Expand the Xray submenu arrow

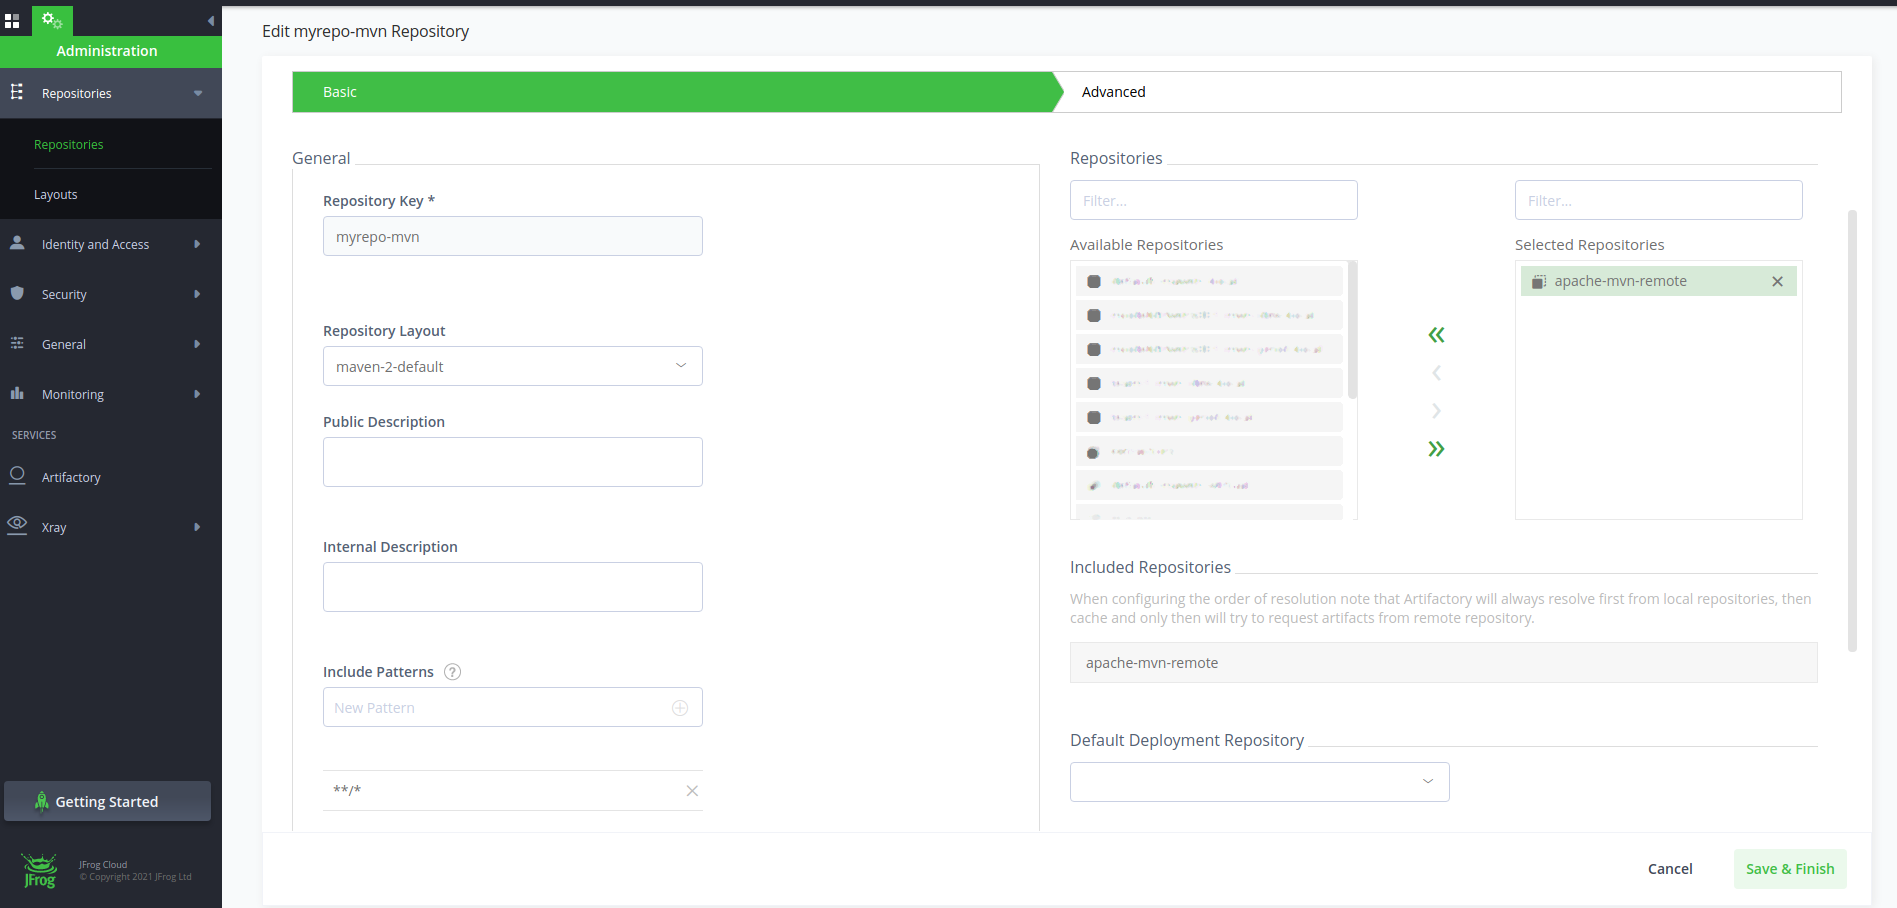(x=197, y=527)
